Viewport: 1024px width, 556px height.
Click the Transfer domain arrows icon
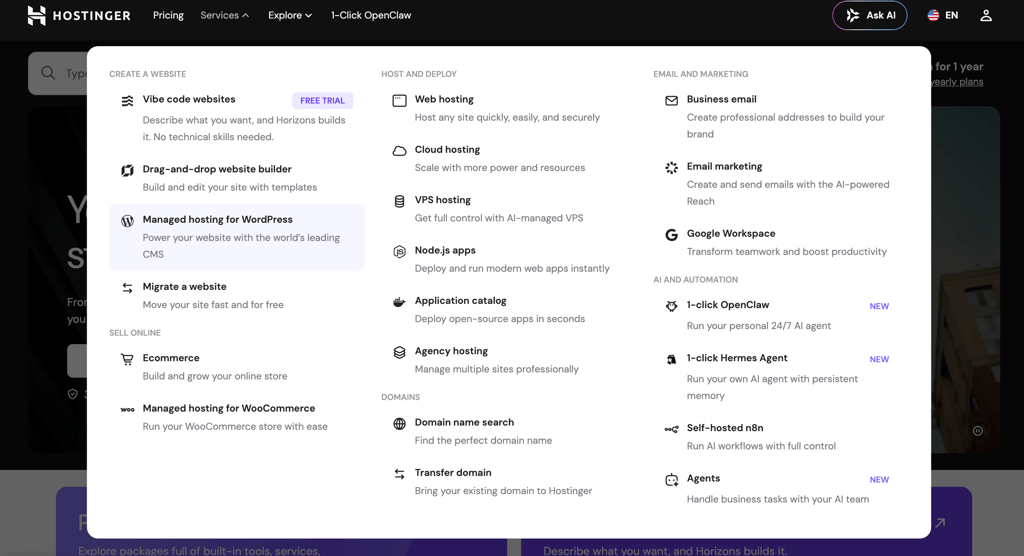399,474
